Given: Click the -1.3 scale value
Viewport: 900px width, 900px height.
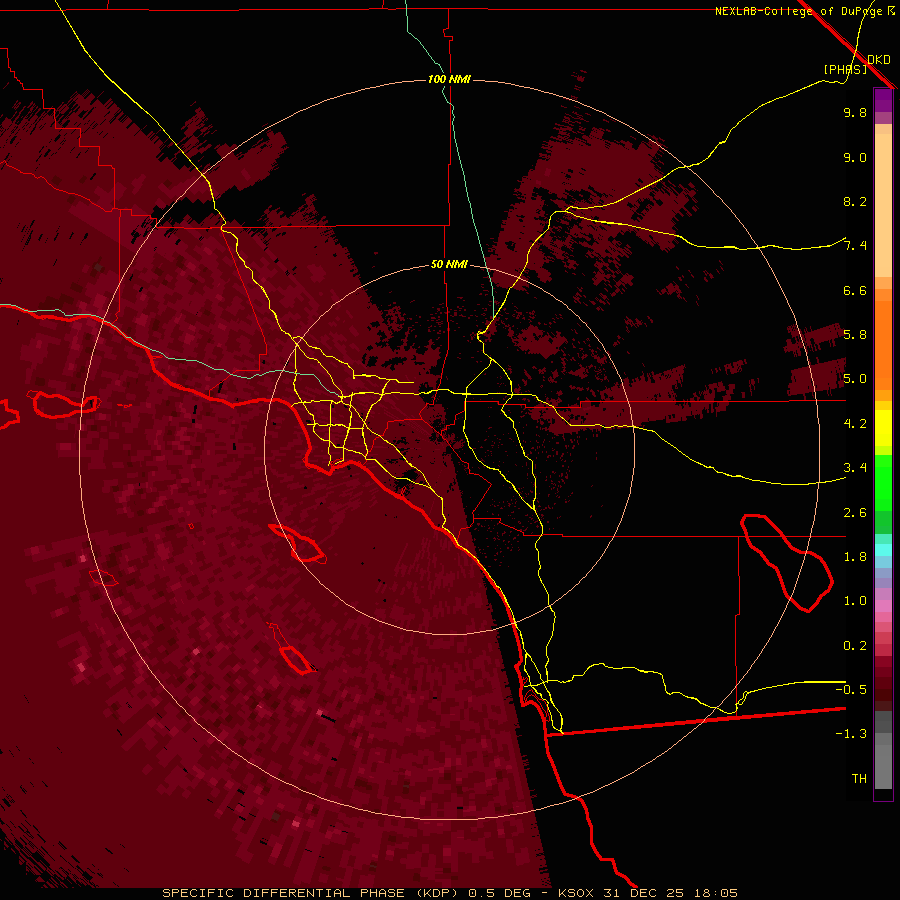Looking at the screenshot, I should tap(851, 734).
